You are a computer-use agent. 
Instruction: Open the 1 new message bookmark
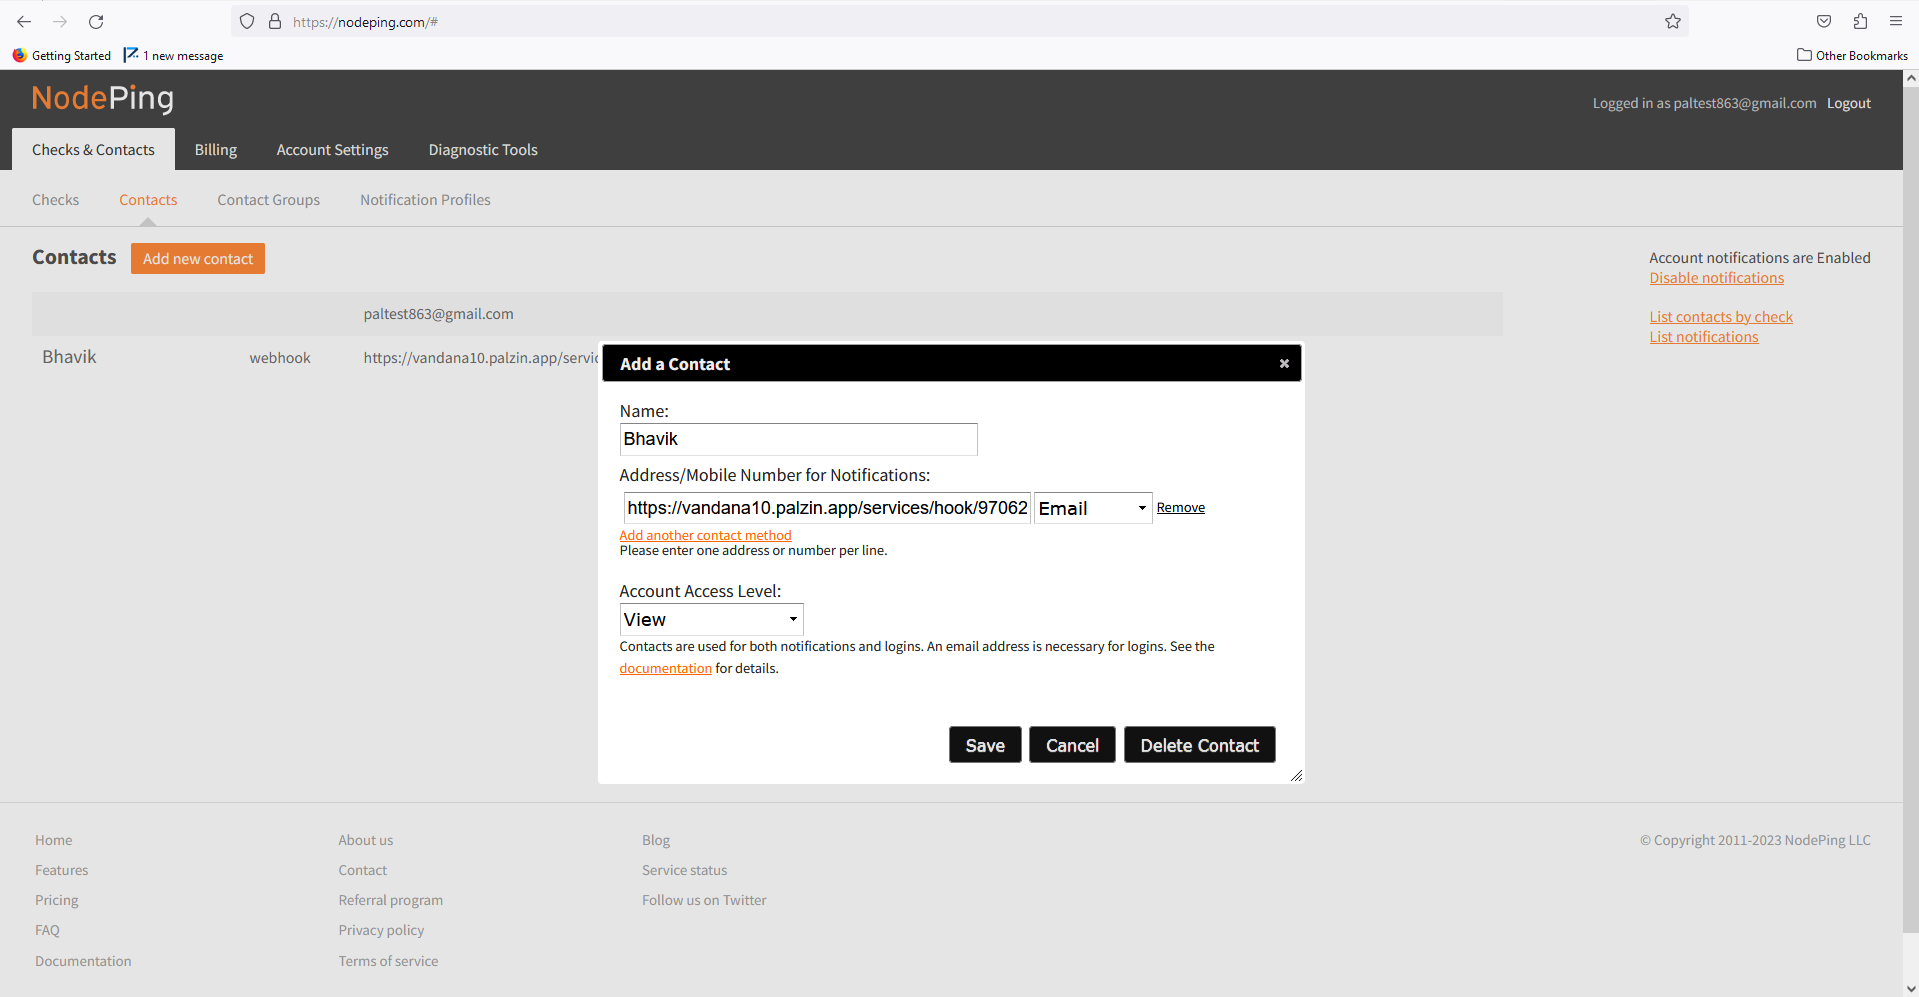[x=174, y=56]
